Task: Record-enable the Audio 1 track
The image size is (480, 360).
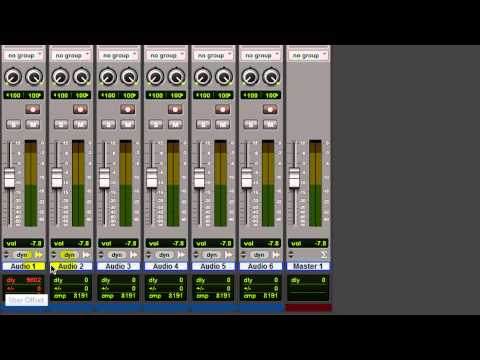Action: point(33,109)
